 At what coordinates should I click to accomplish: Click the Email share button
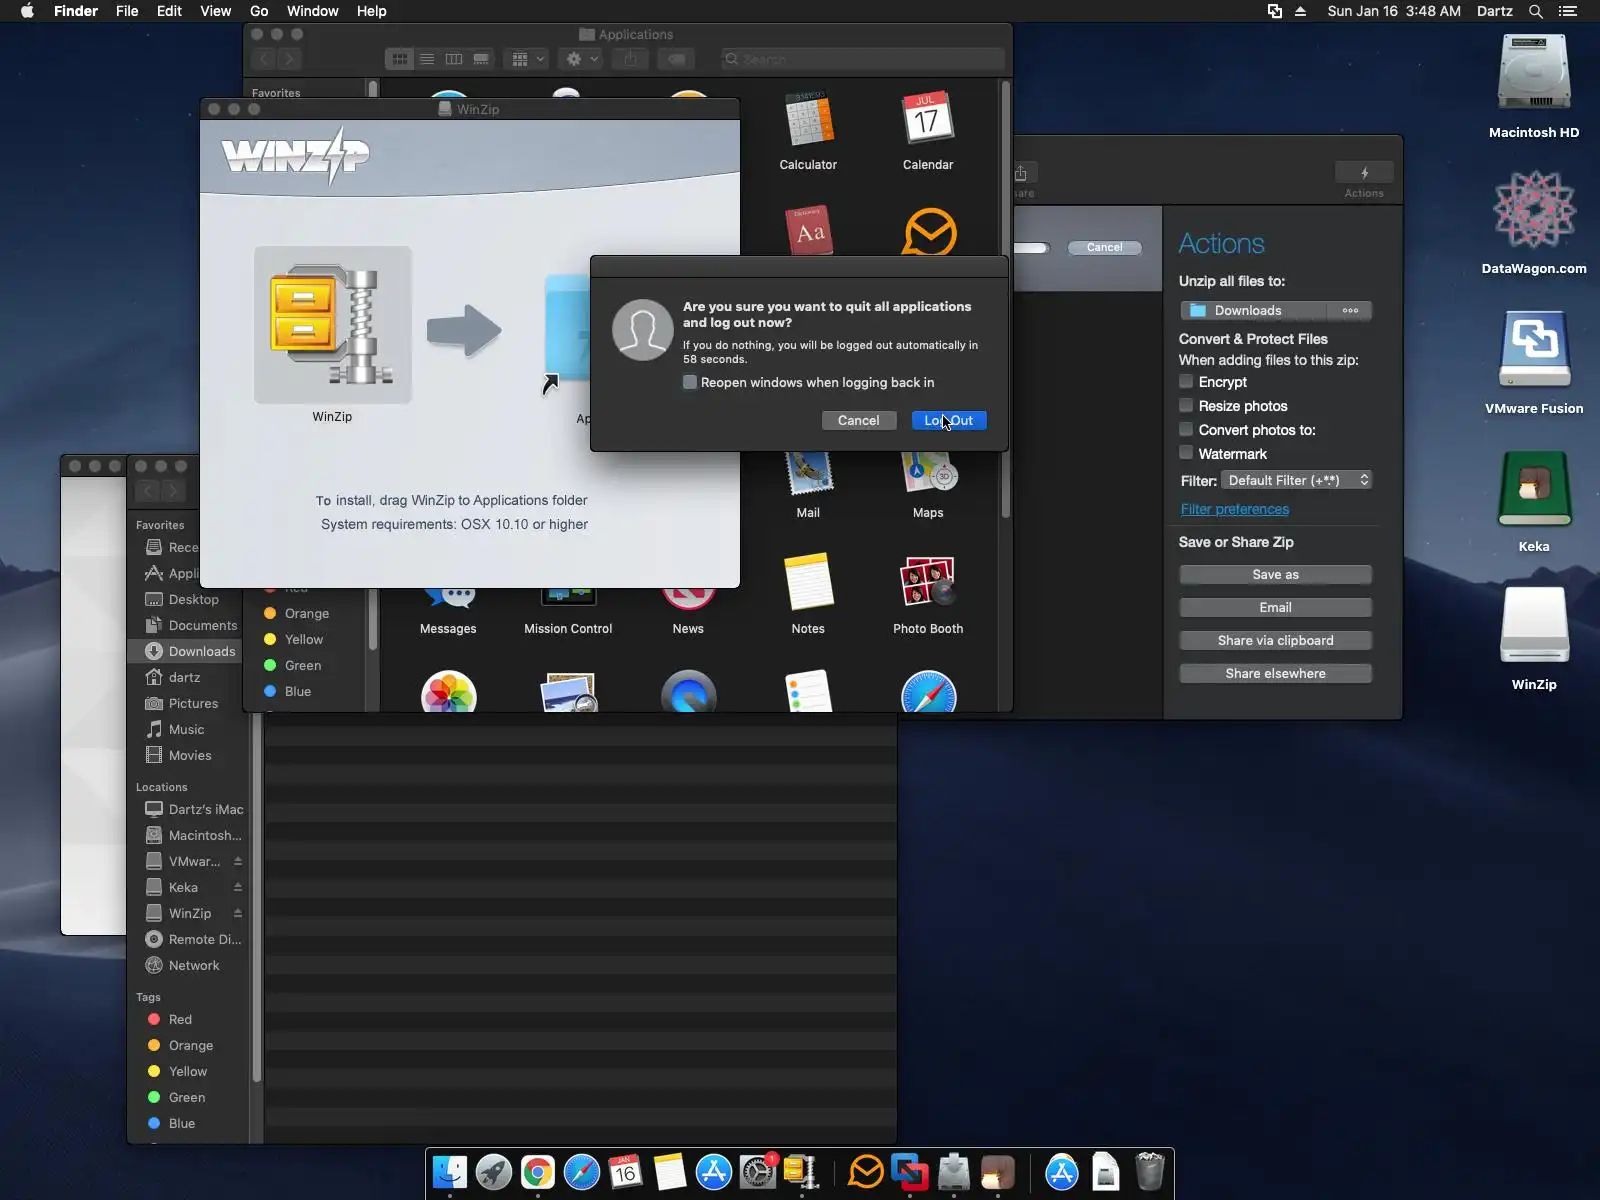click(1276, 607)
